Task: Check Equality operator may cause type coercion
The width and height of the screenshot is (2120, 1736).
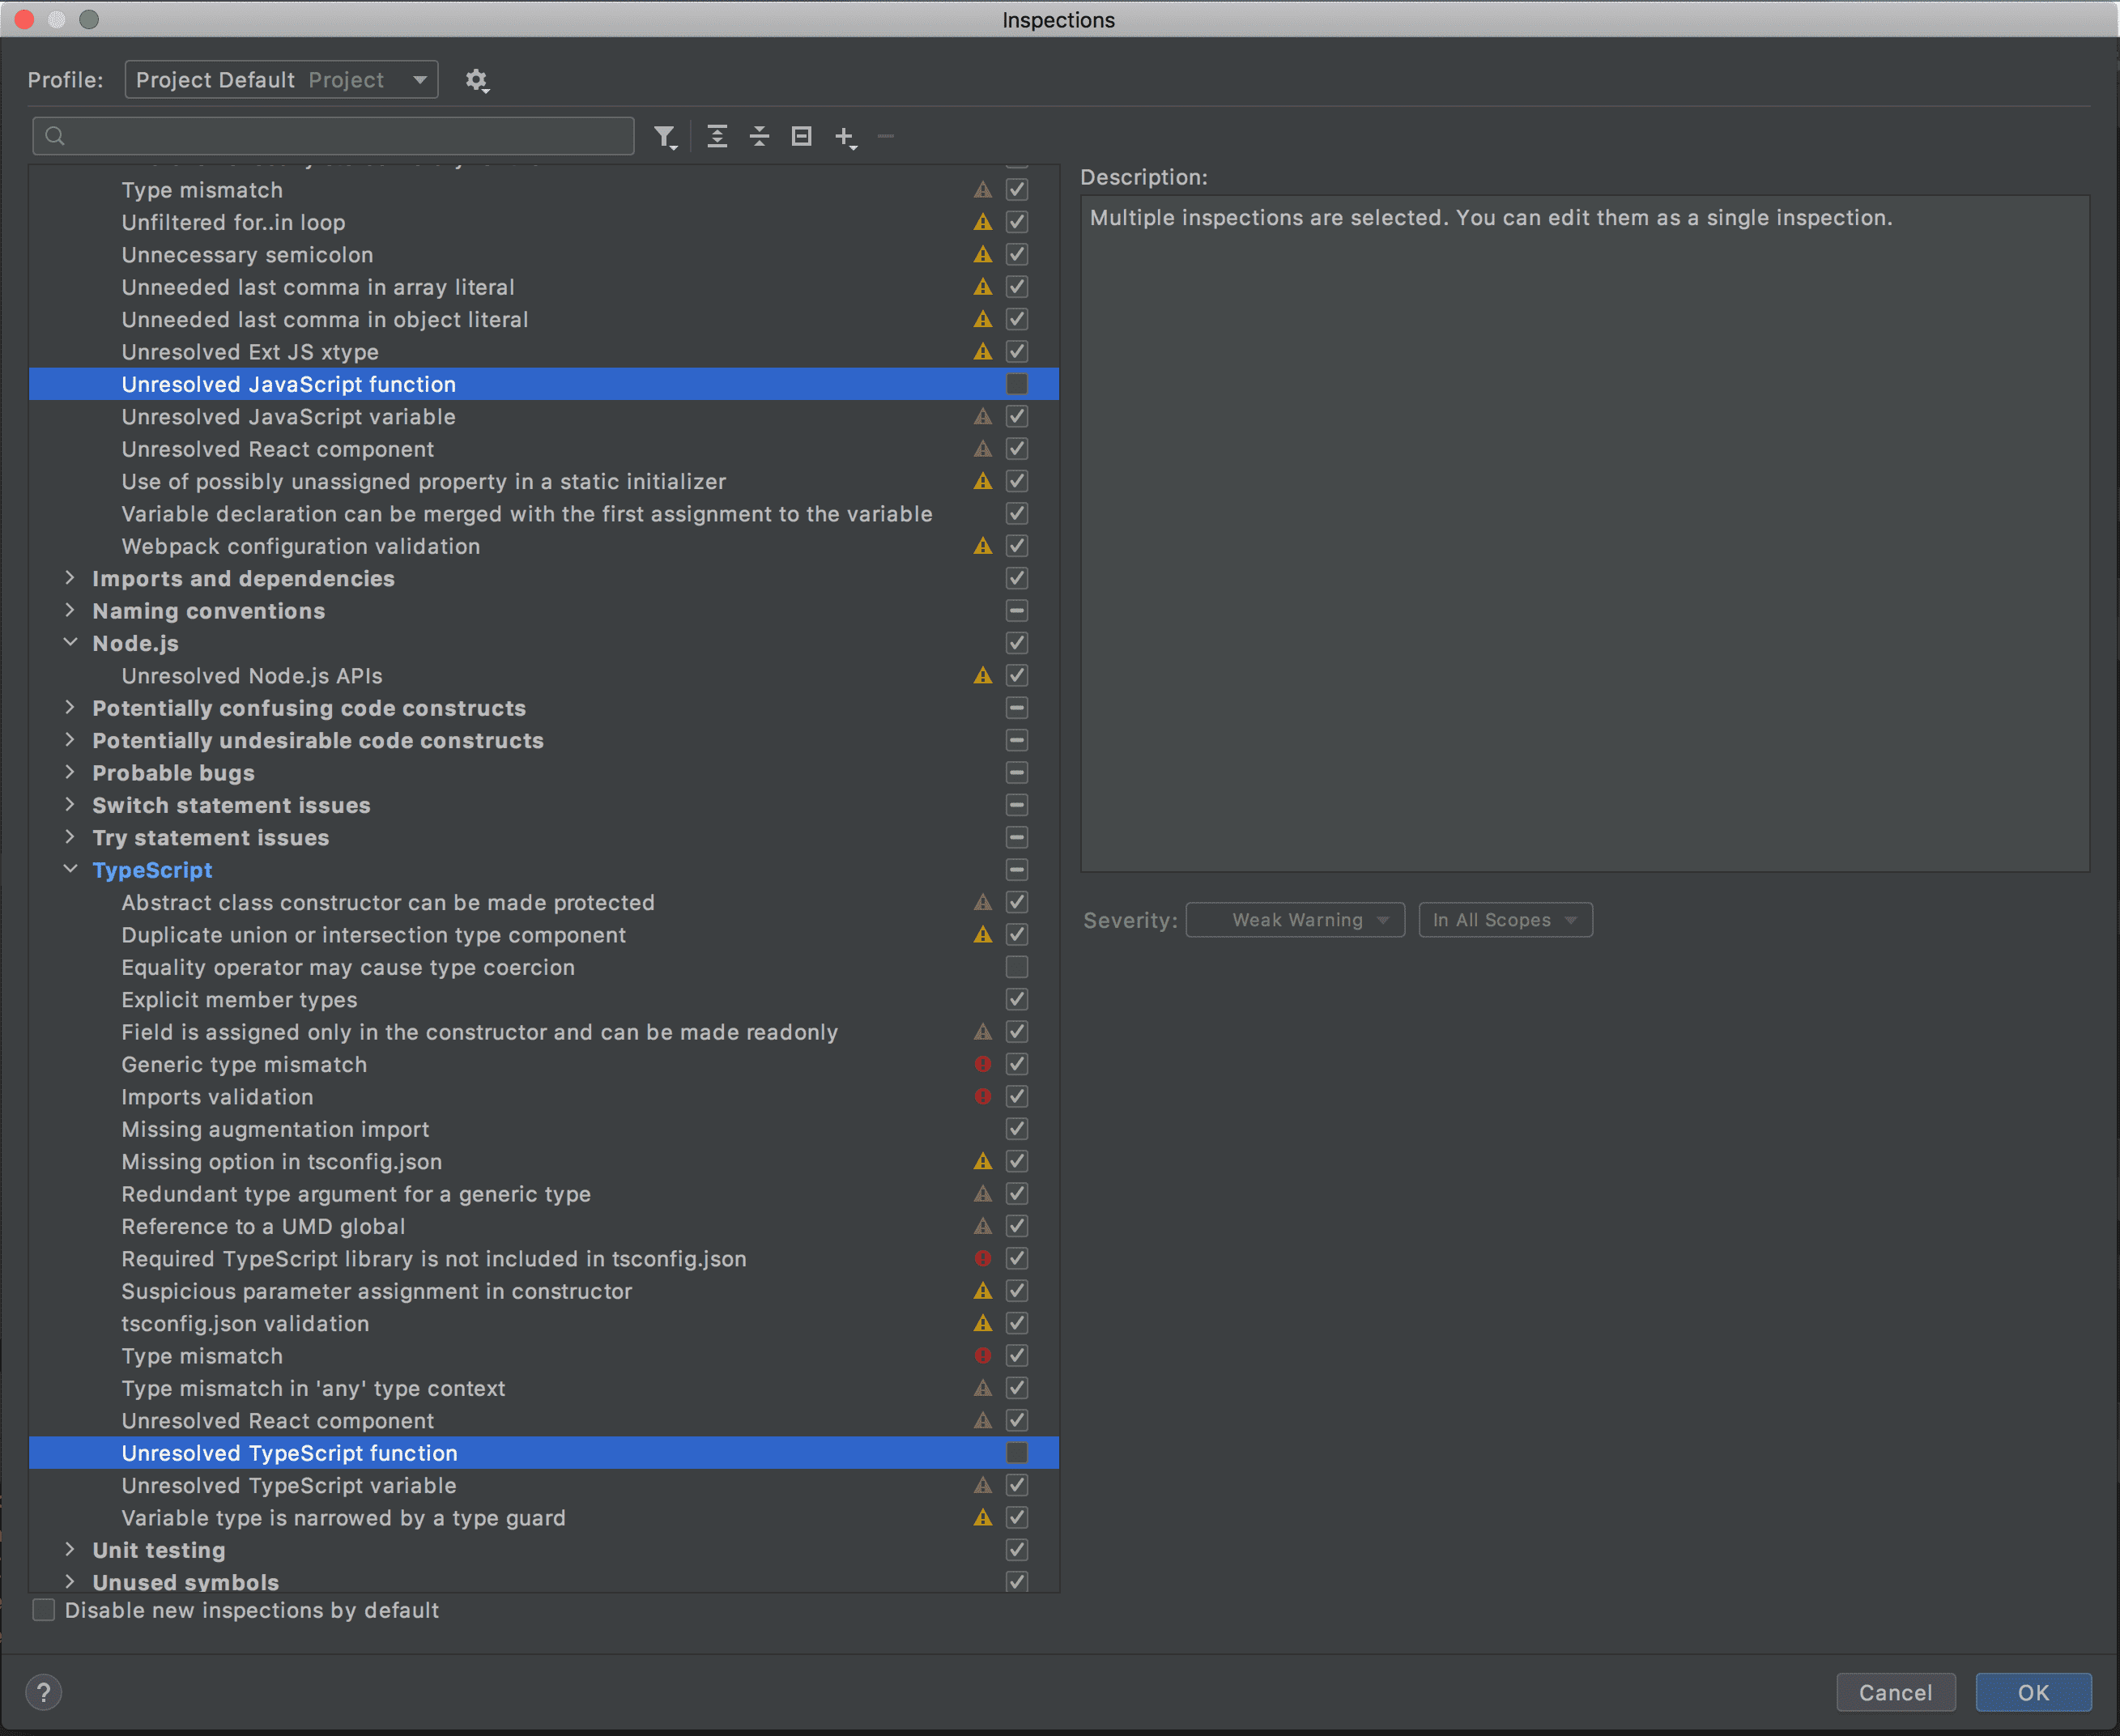Action: click(x=1016, y=967)
